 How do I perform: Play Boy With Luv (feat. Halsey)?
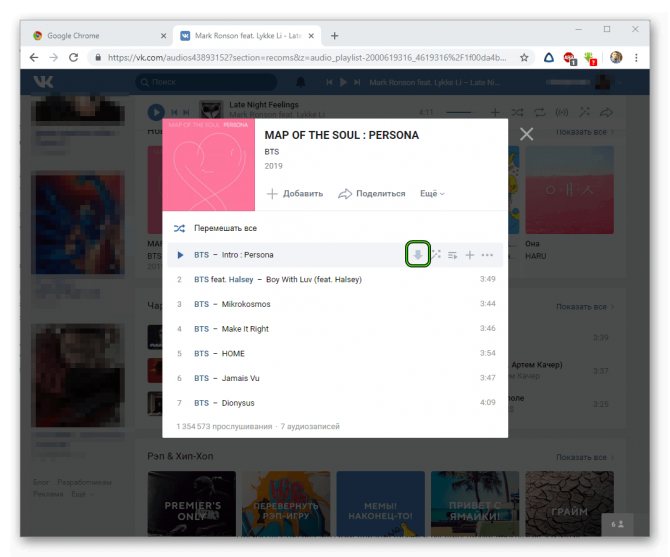pyautogui.click(x=335, y=279)
